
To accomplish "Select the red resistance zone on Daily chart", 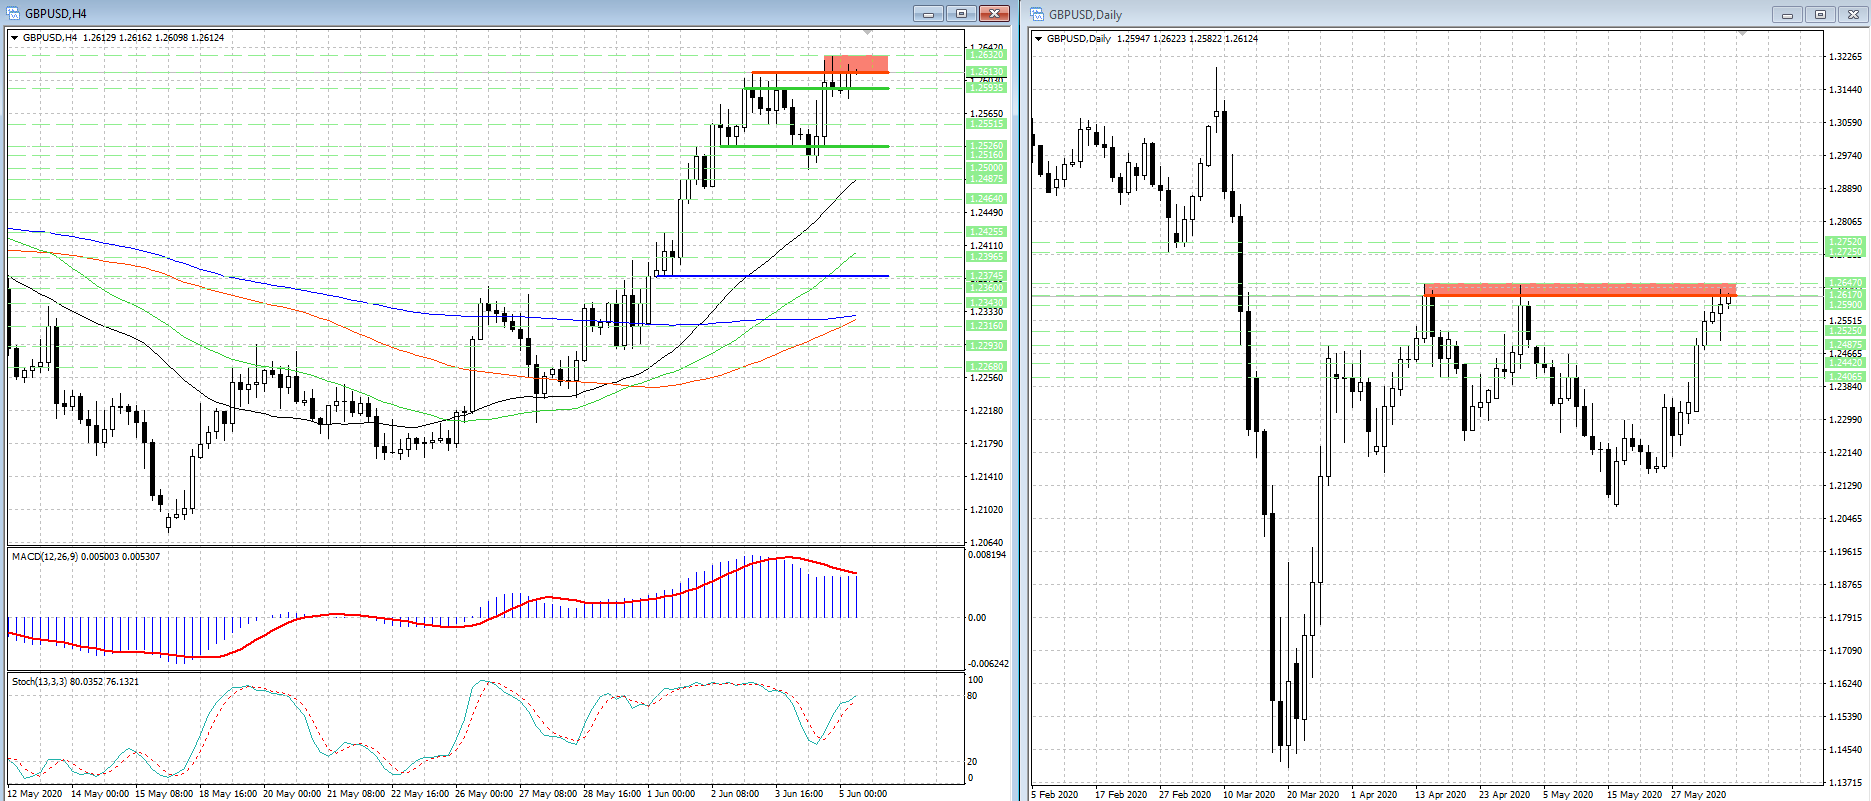I will click(1580, 290).
